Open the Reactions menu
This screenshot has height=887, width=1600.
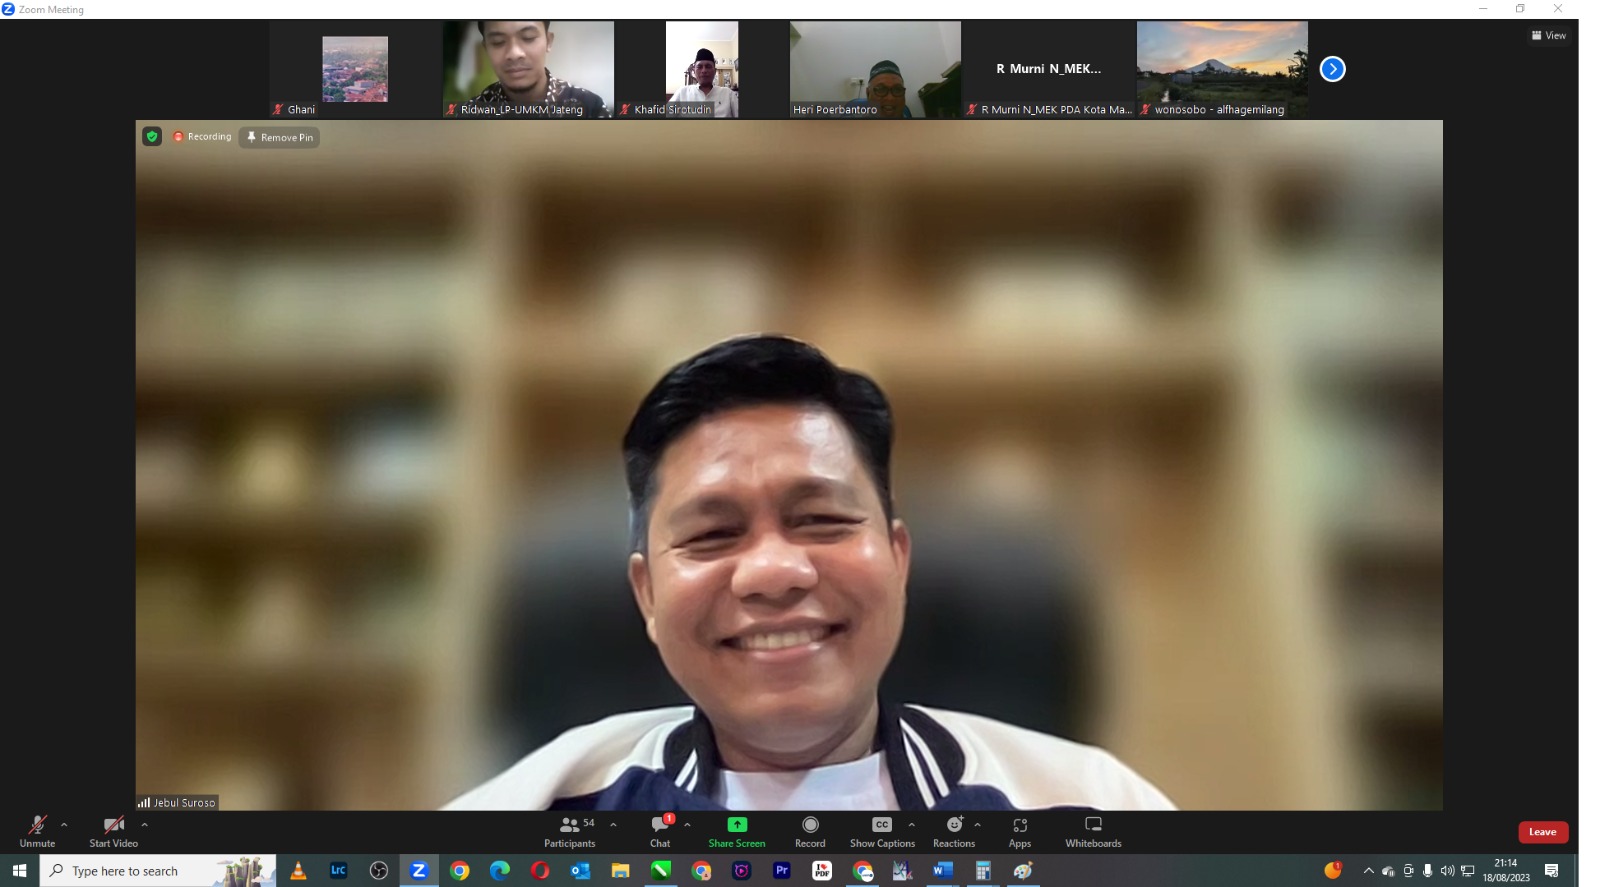coord(954,830)
